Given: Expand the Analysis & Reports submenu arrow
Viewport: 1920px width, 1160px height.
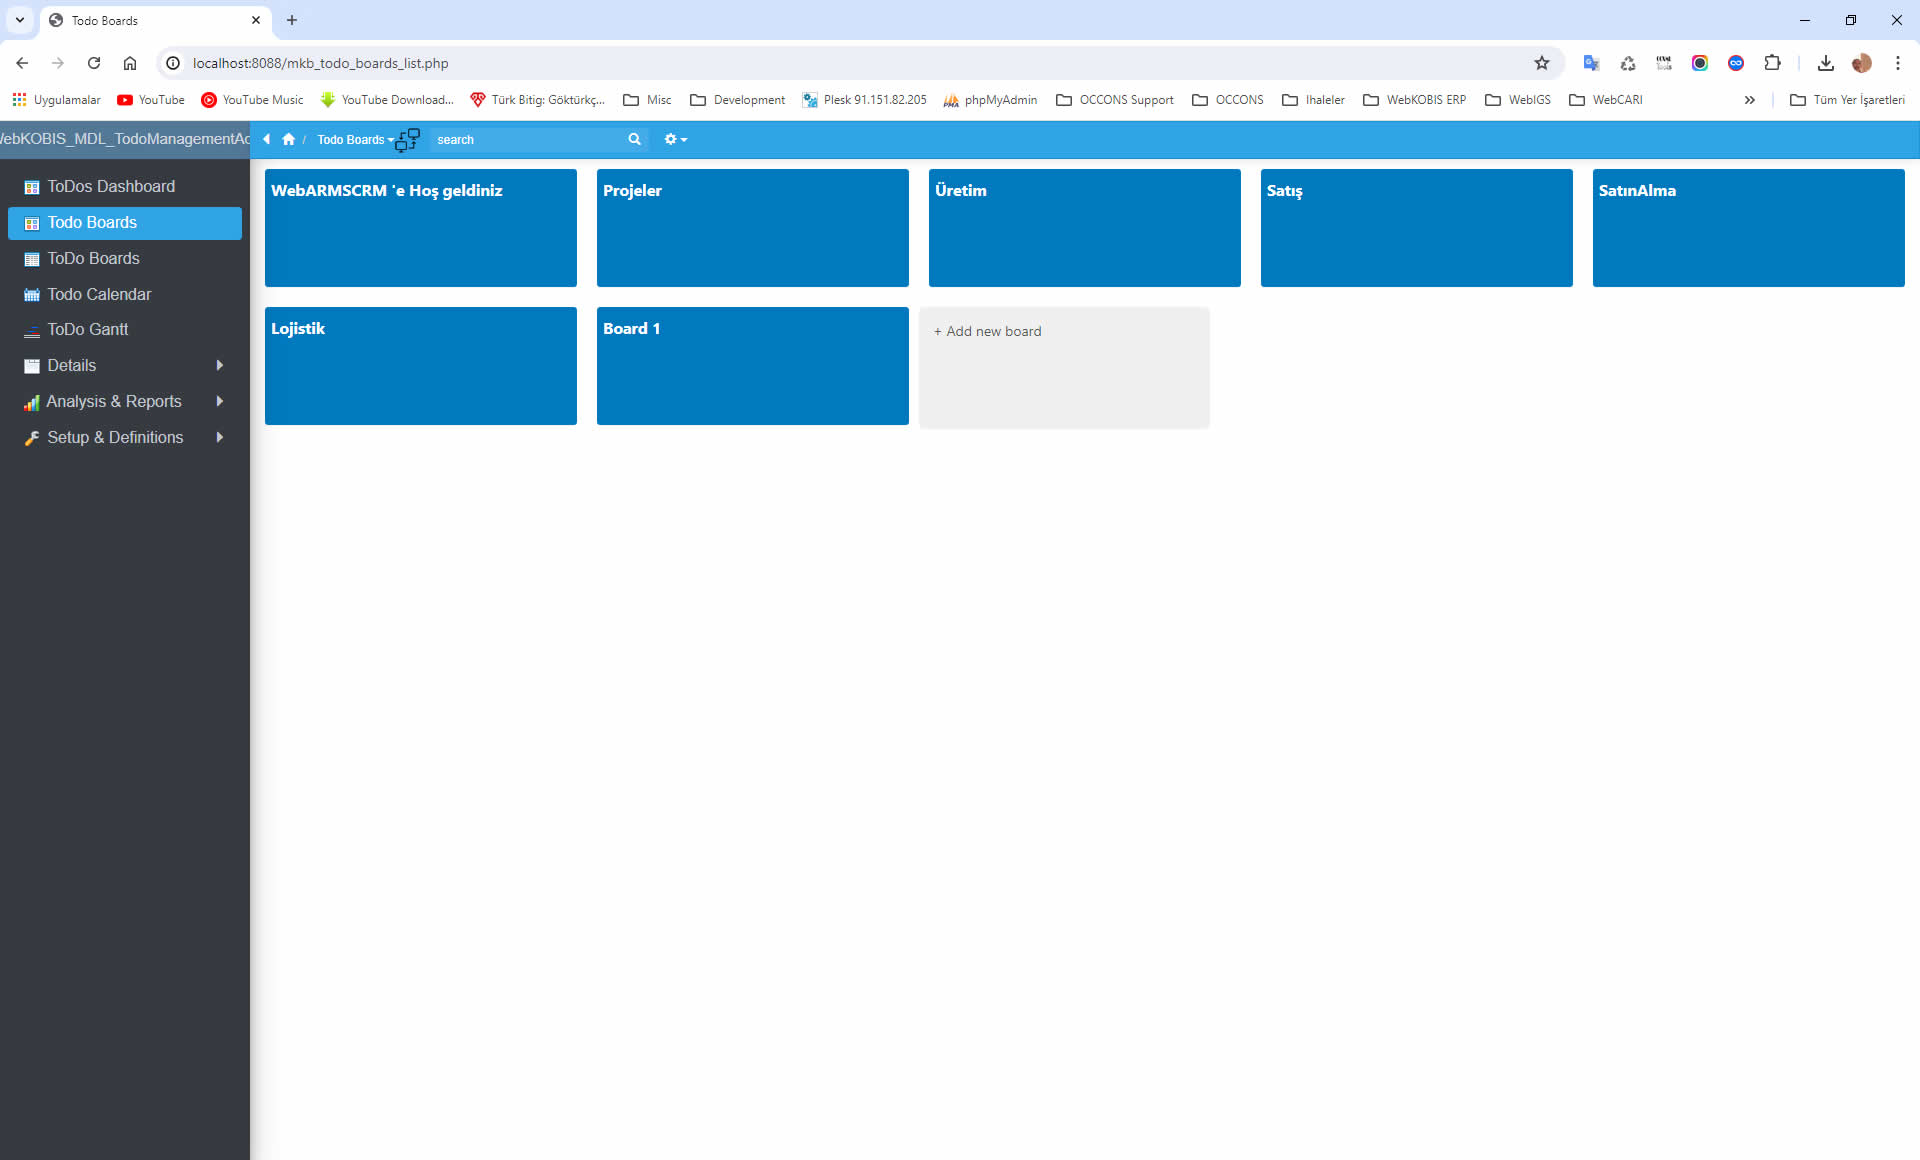Looking at the screenshot, I should tap(219, 401).
